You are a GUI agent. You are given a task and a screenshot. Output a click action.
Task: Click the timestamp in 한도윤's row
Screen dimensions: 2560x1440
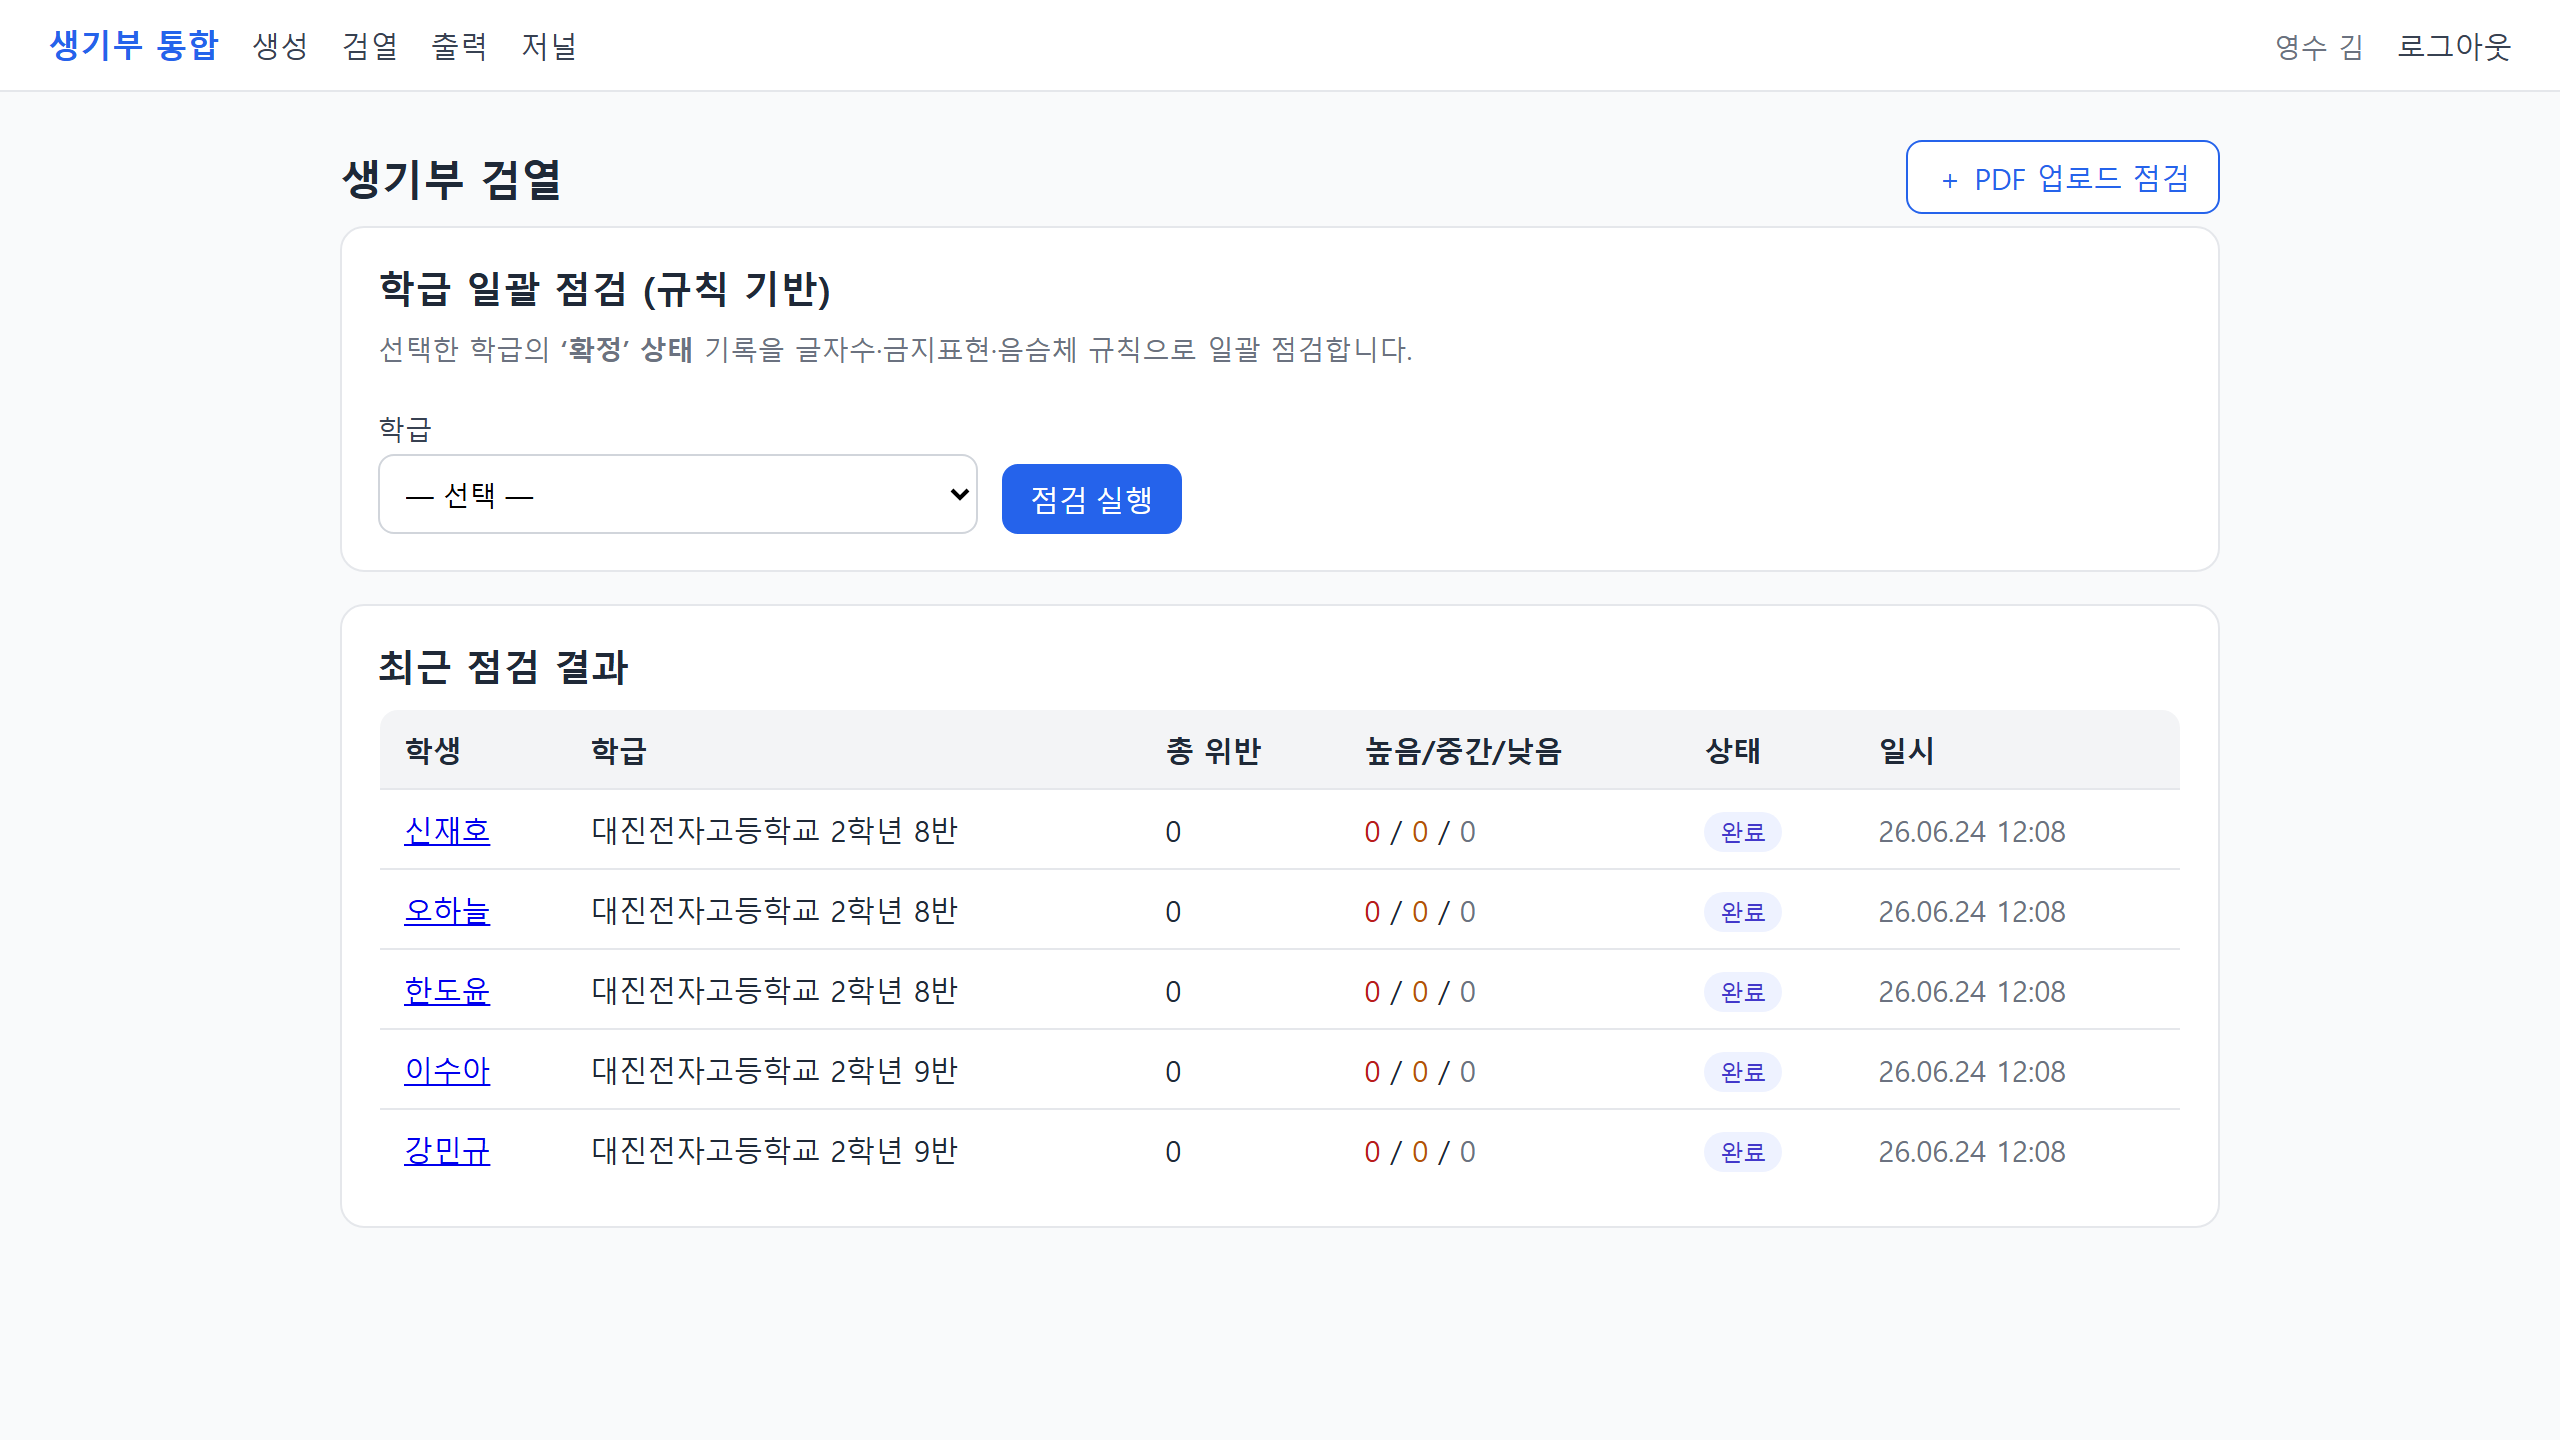pos(1971,992)
